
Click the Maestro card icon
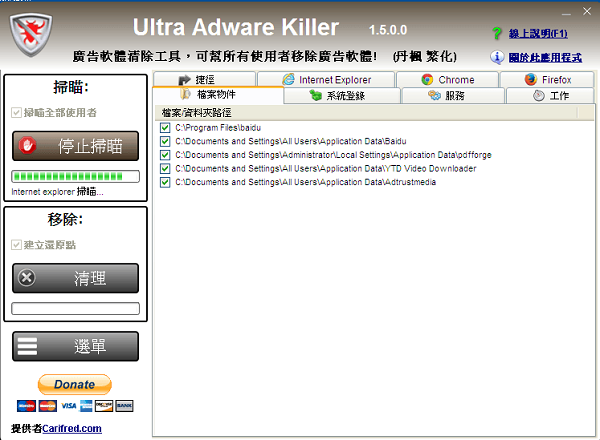26,406
